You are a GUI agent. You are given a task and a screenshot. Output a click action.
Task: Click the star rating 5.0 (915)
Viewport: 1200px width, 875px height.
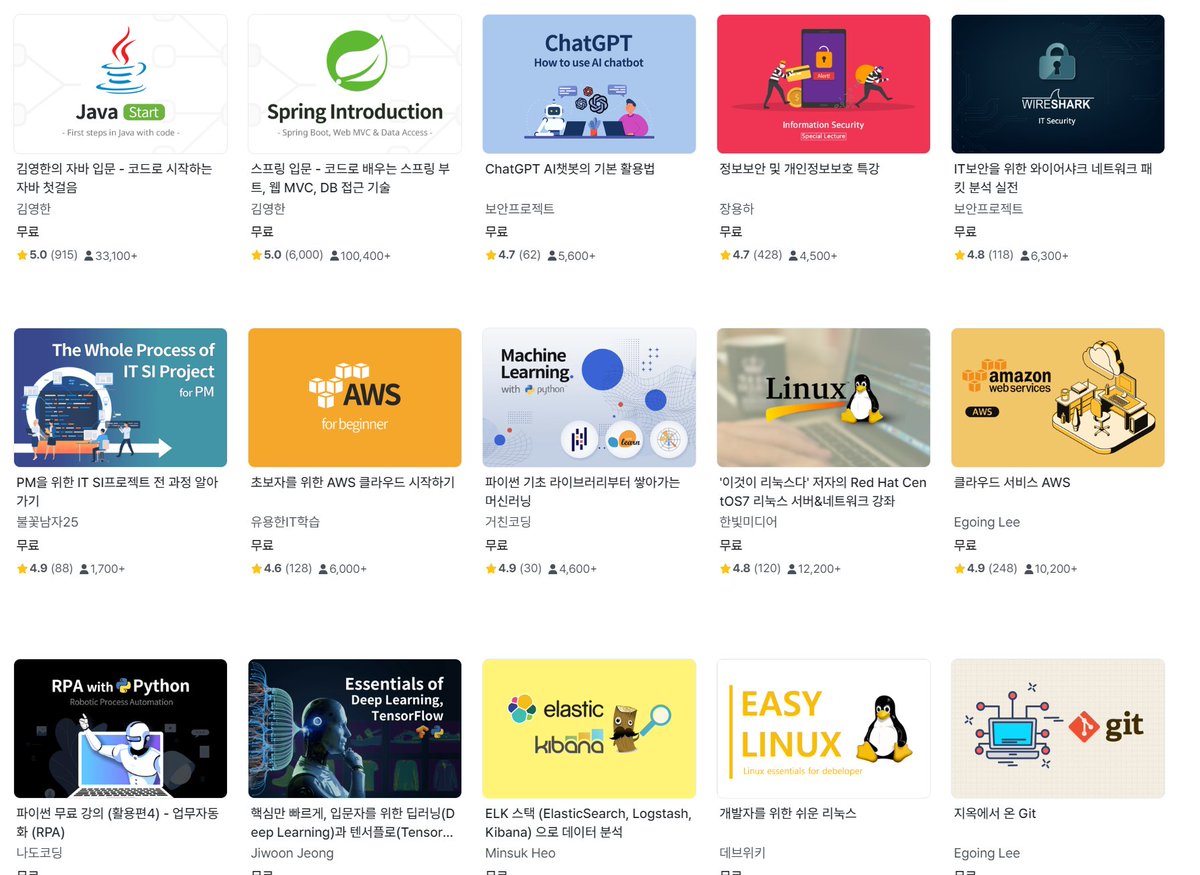[47, 256]
